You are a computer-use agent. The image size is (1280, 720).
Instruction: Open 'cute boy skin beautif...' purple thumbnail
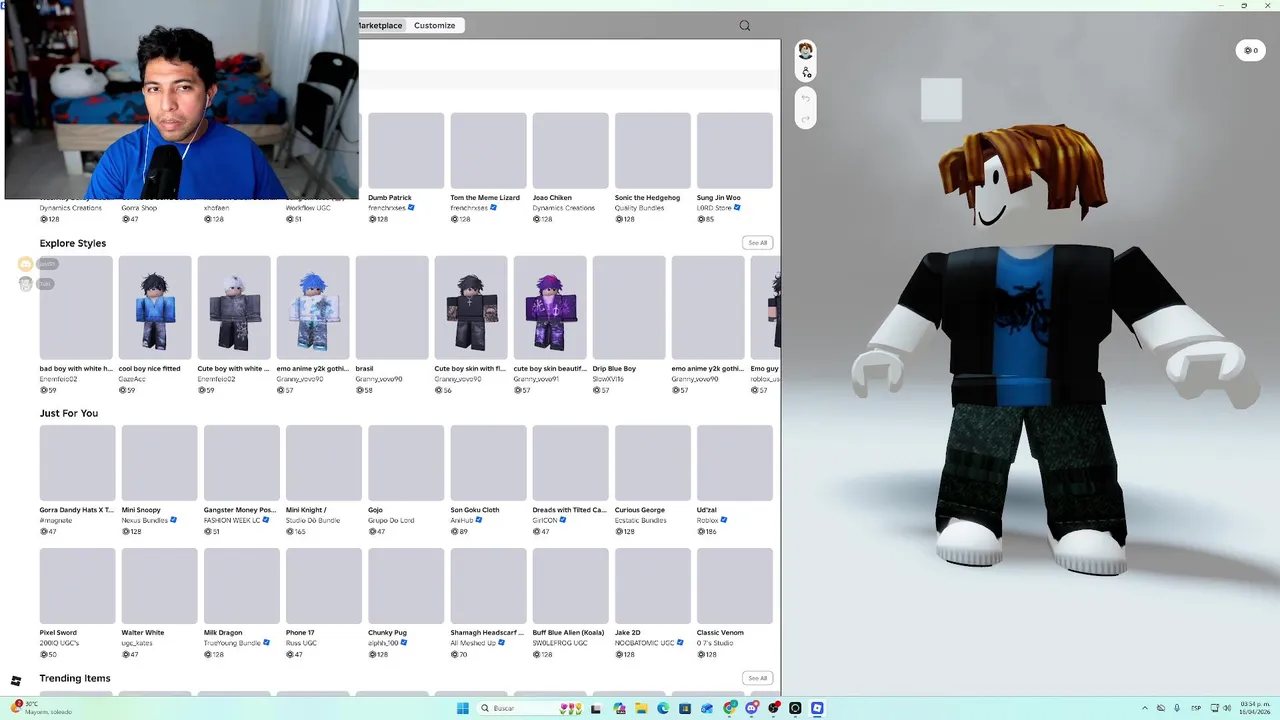click(550, 308)
